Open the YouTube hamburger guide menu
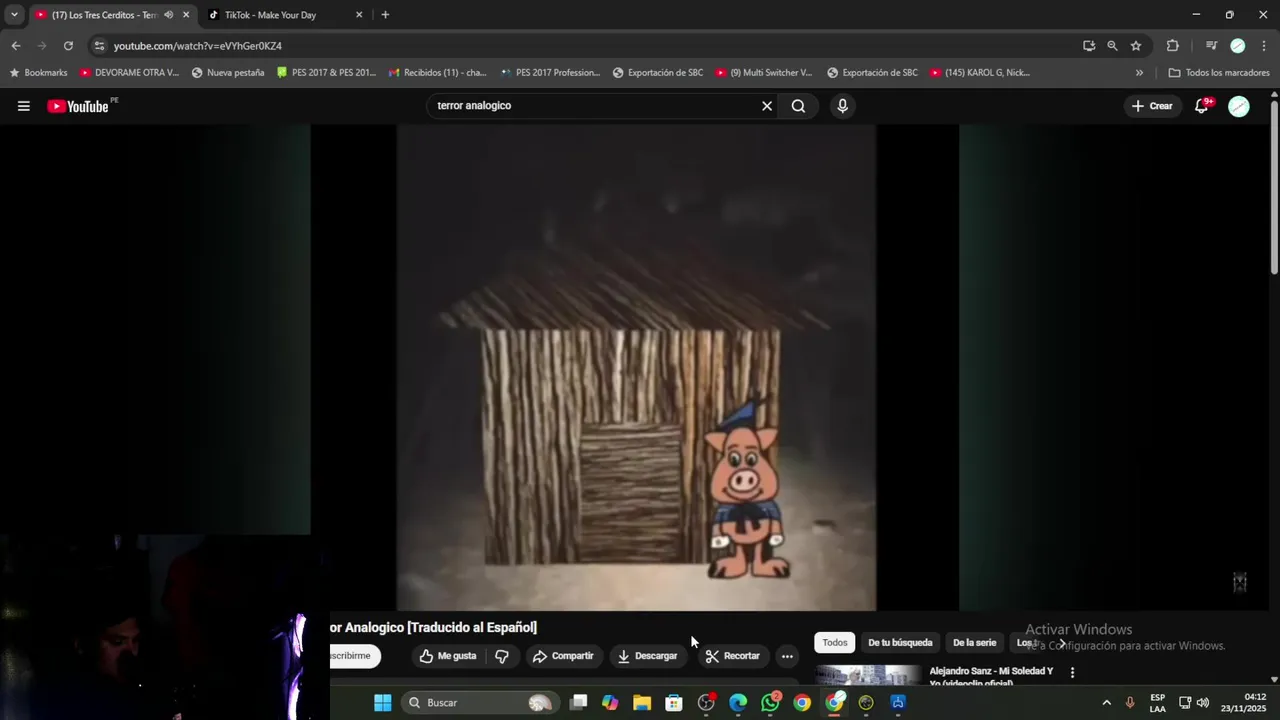Screen dimensions: 1280x720 coord(23,106)
